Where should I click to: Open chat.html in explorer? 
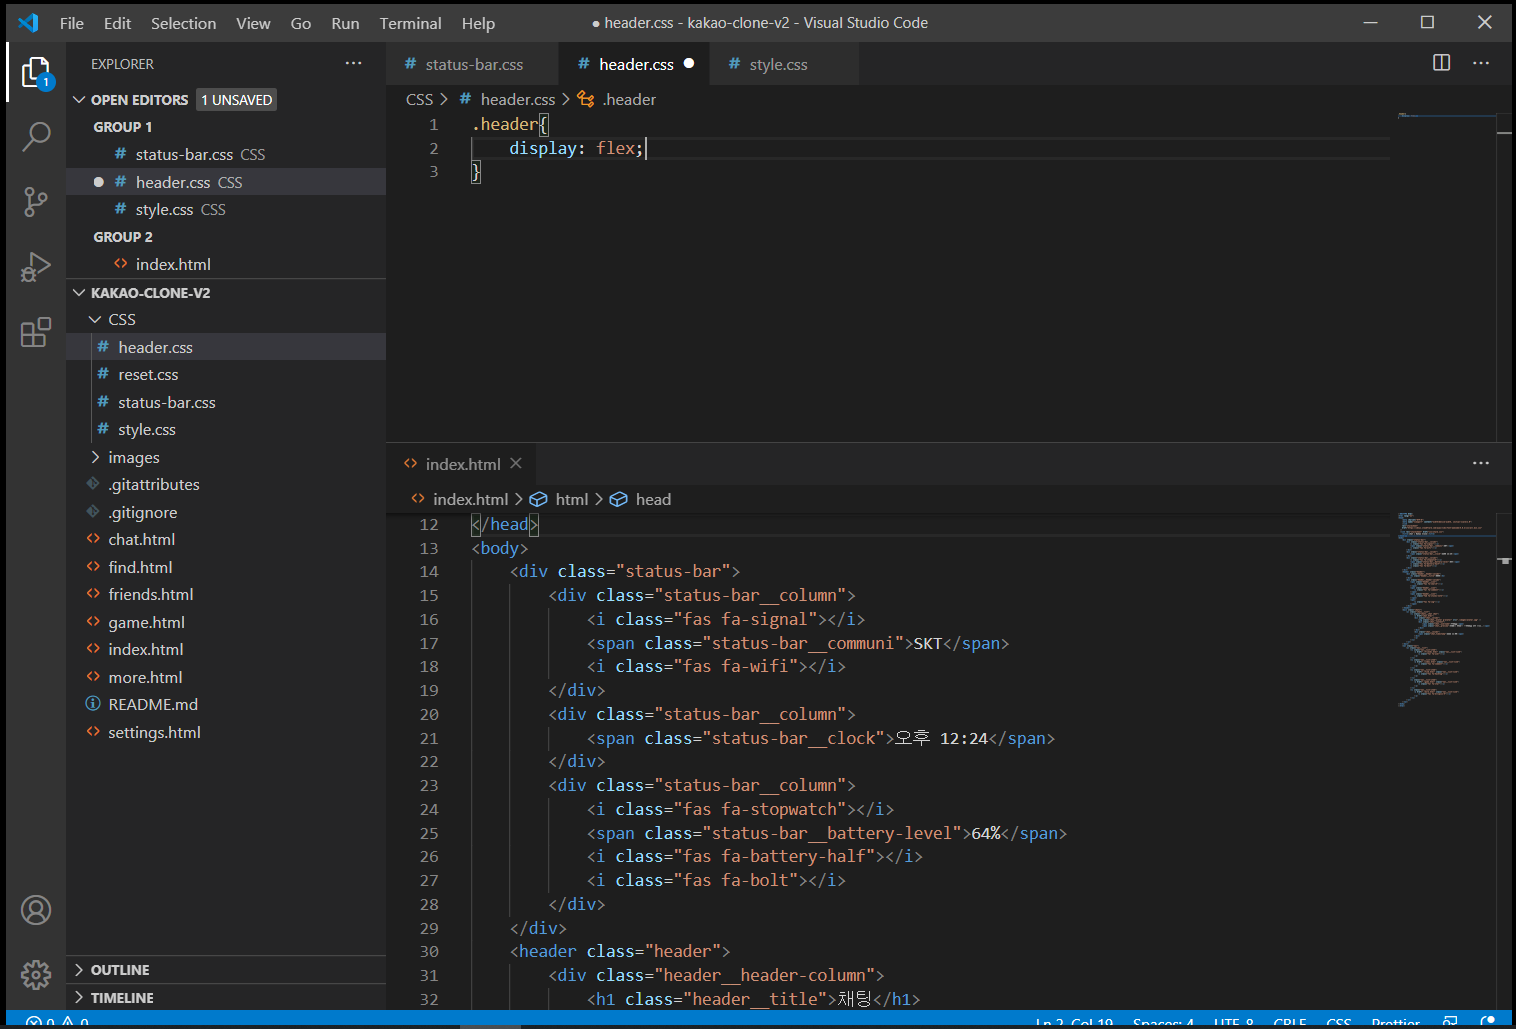(x=226, y=539)
